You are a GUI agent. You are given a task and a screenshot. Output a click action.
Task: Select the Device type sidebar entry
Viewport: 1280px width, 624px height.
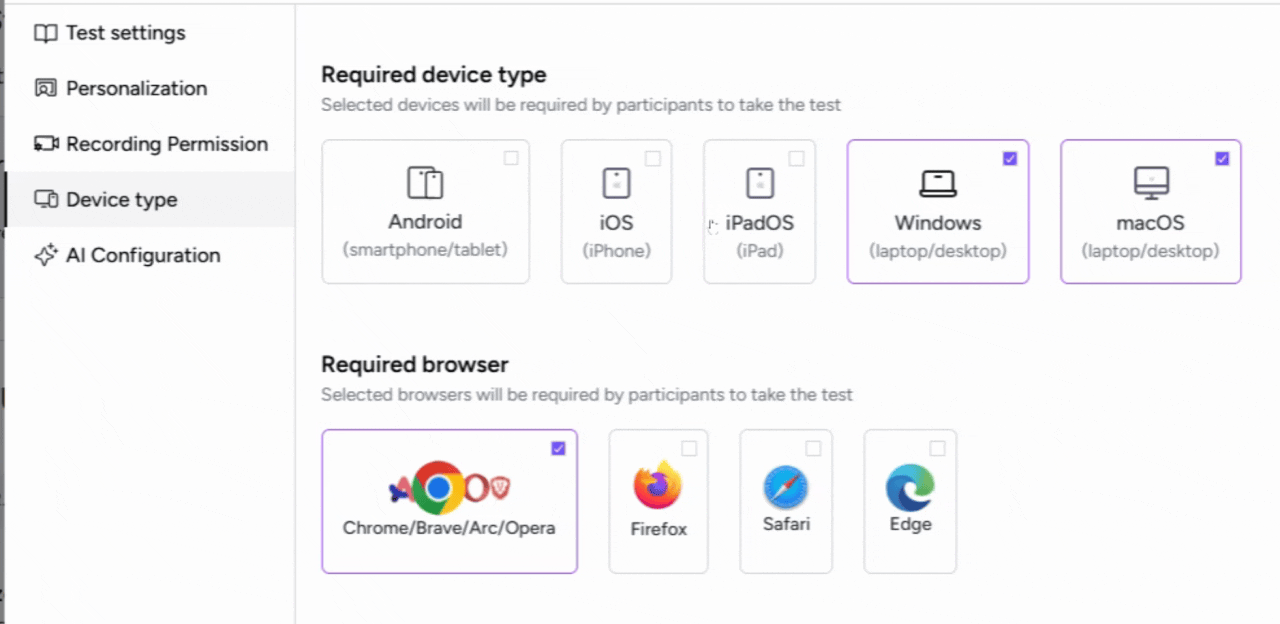(x=120, y=199)
